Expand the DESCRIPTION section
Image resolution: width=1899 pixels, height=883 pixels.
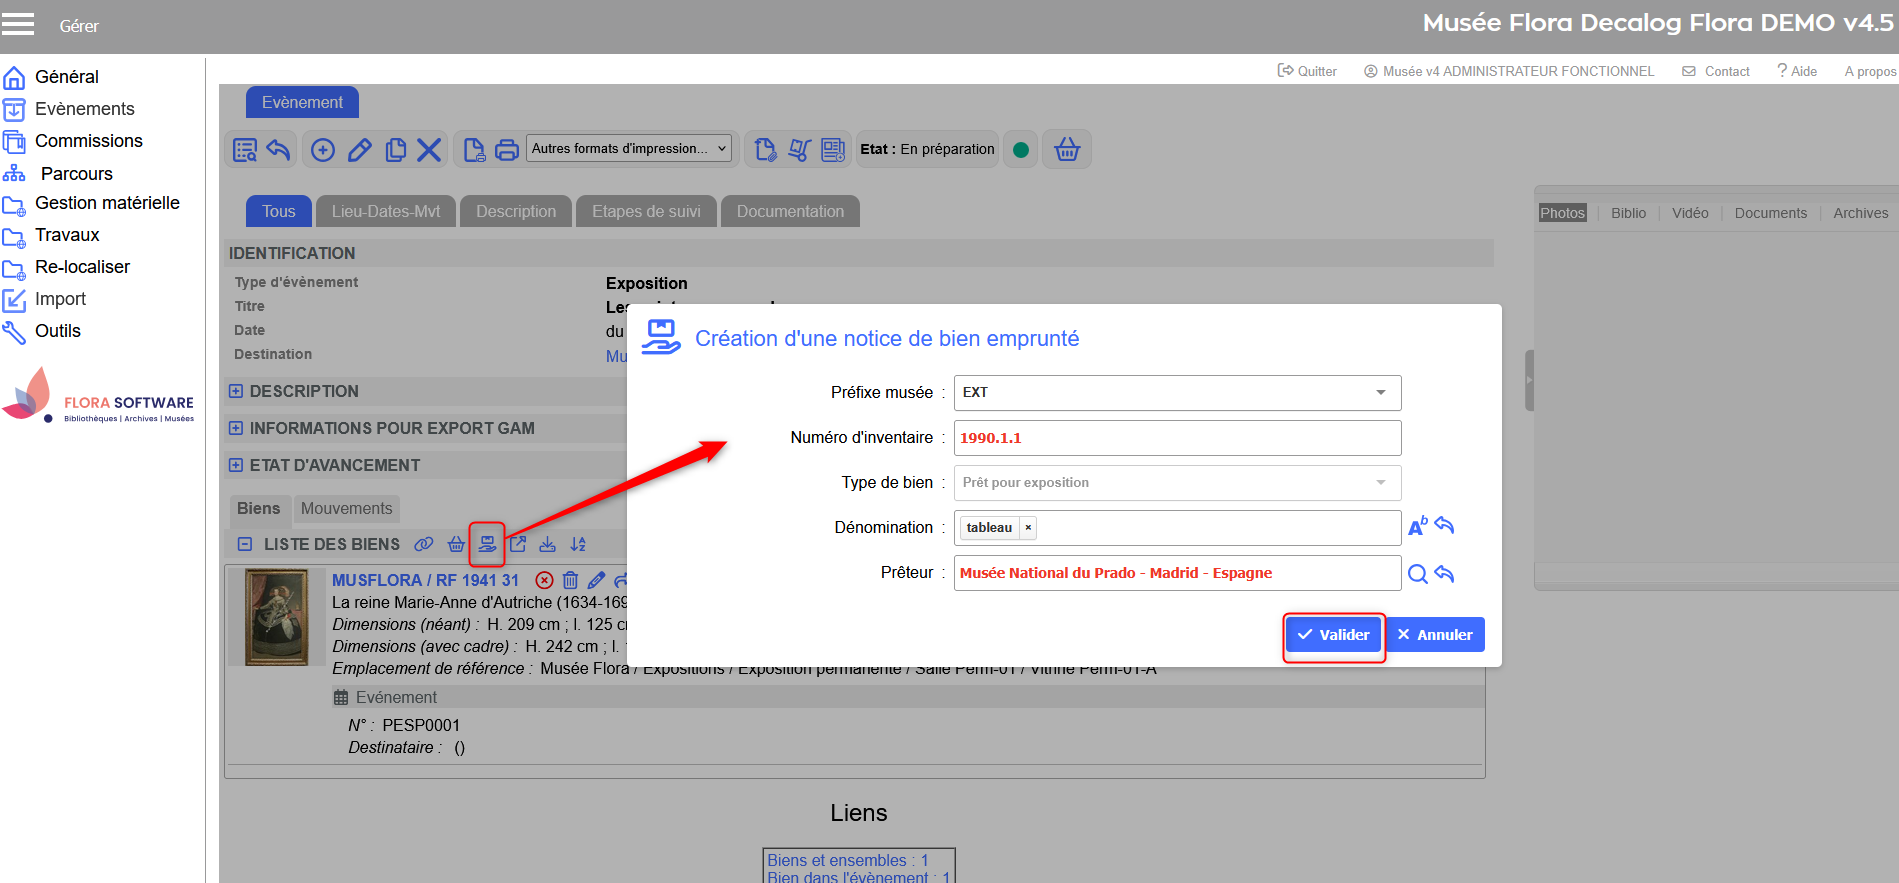[x=236, y=391]
